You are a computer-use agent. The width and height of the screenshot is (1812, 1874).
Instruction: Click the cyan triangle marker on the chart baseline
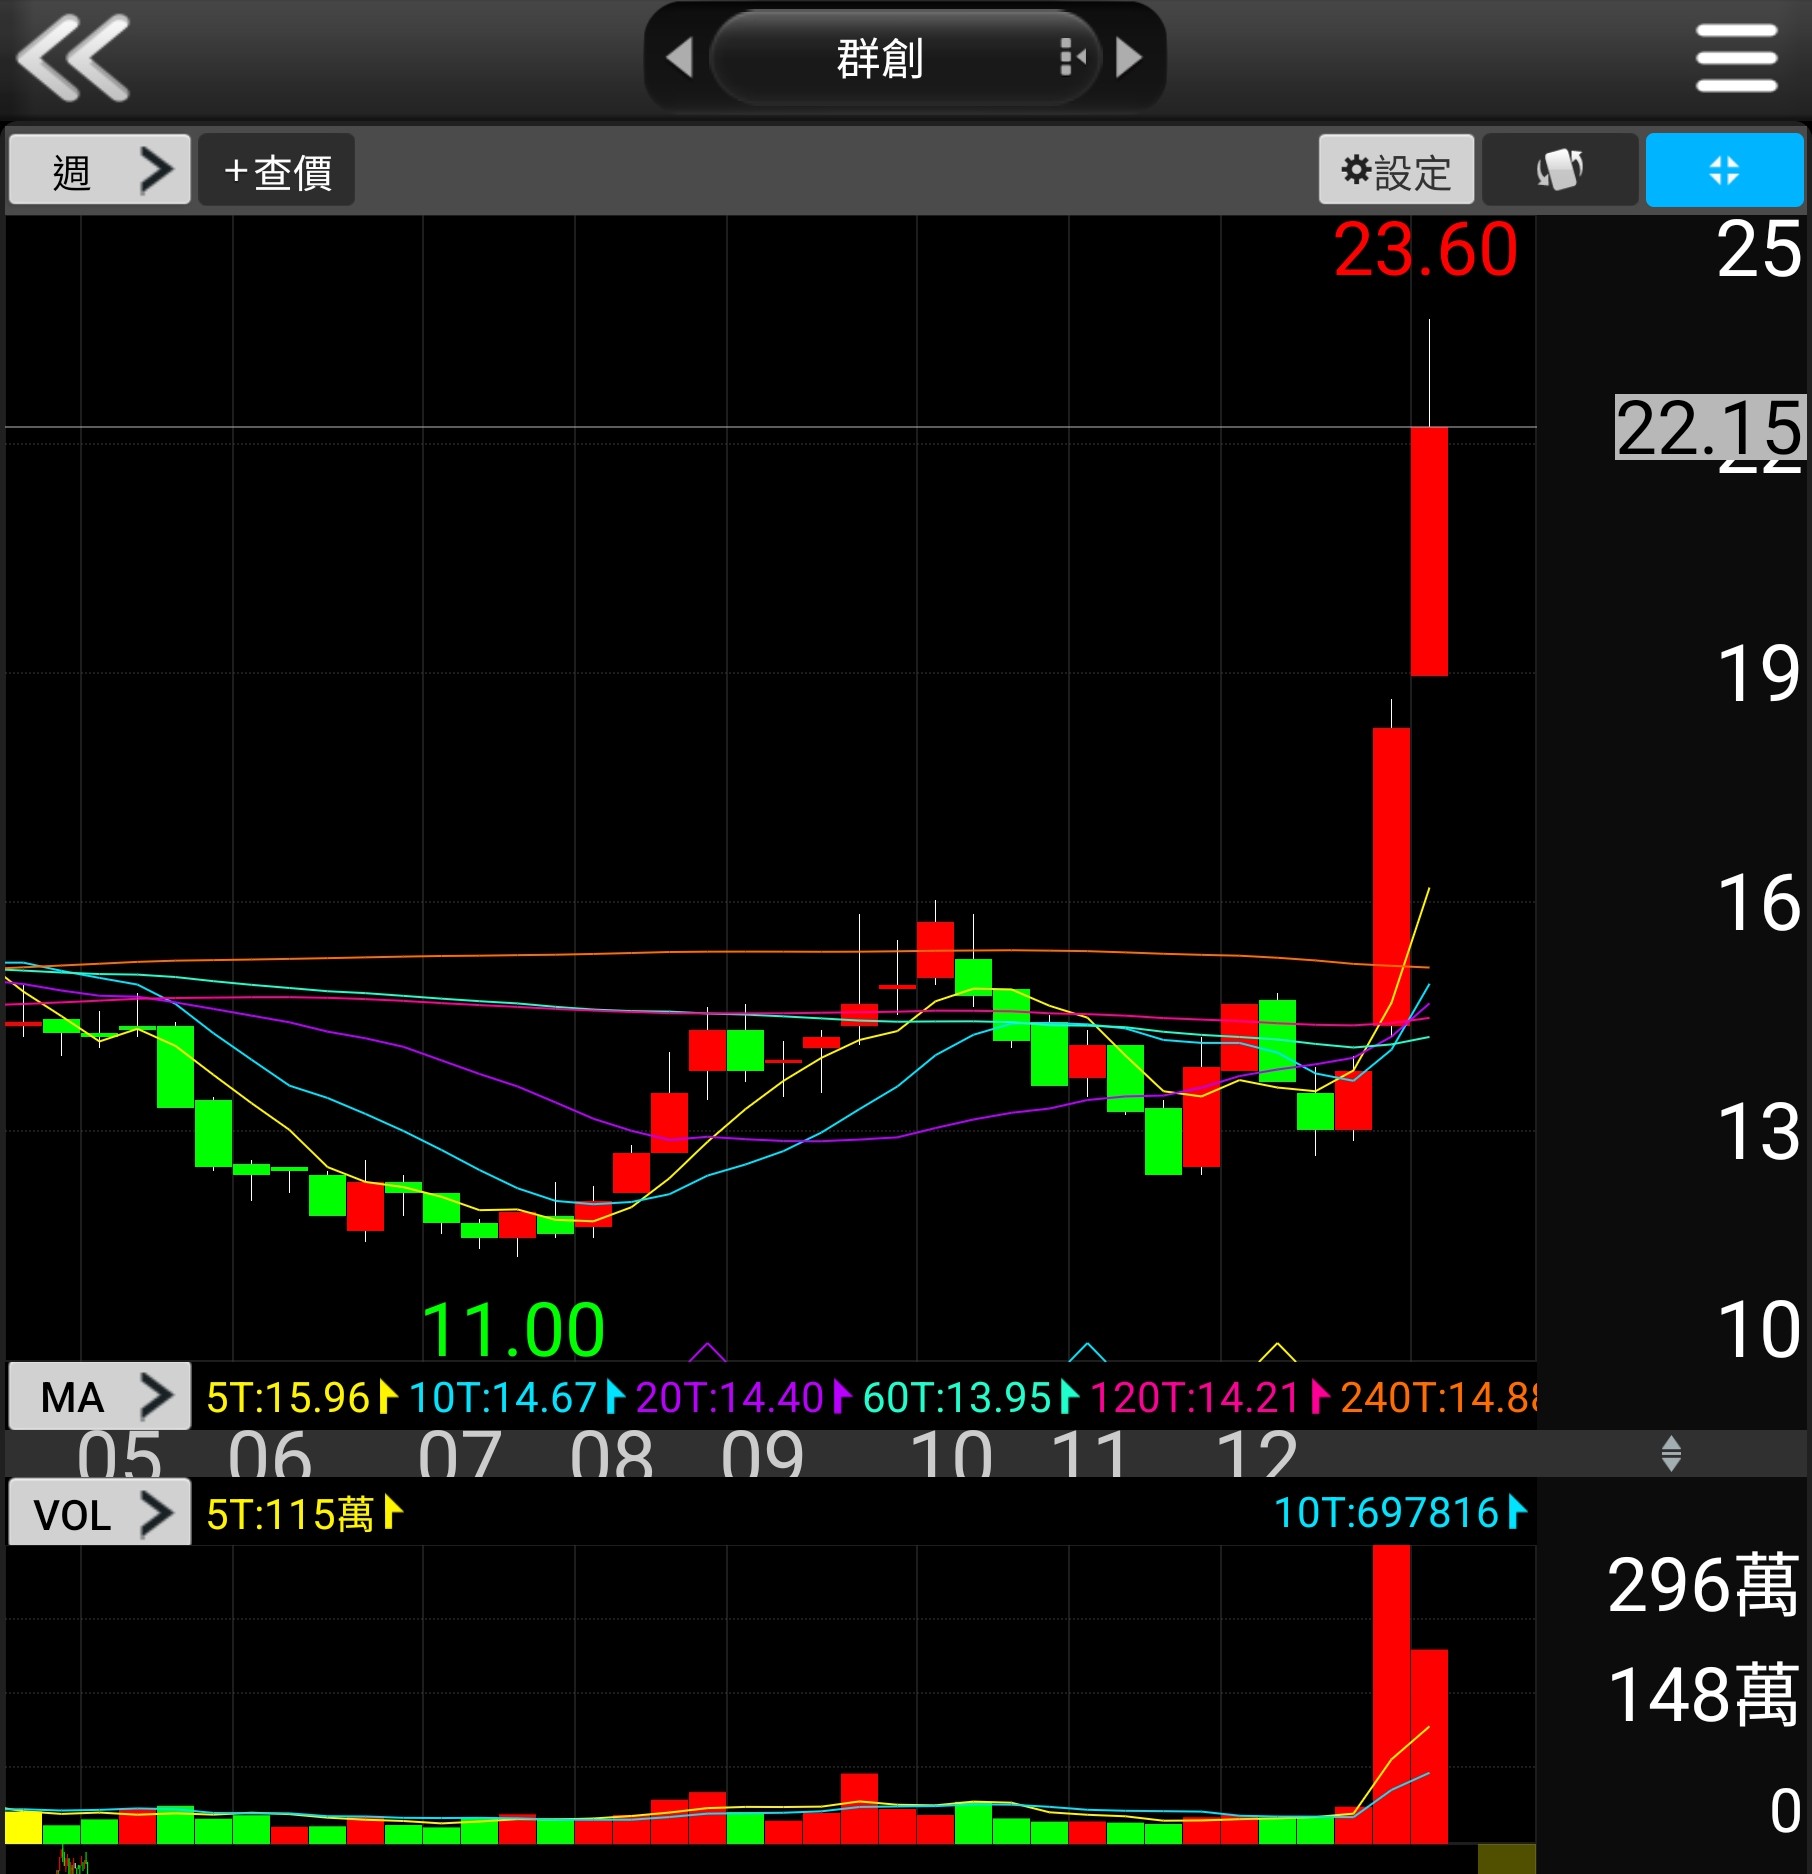[x=1088, y=1352]
